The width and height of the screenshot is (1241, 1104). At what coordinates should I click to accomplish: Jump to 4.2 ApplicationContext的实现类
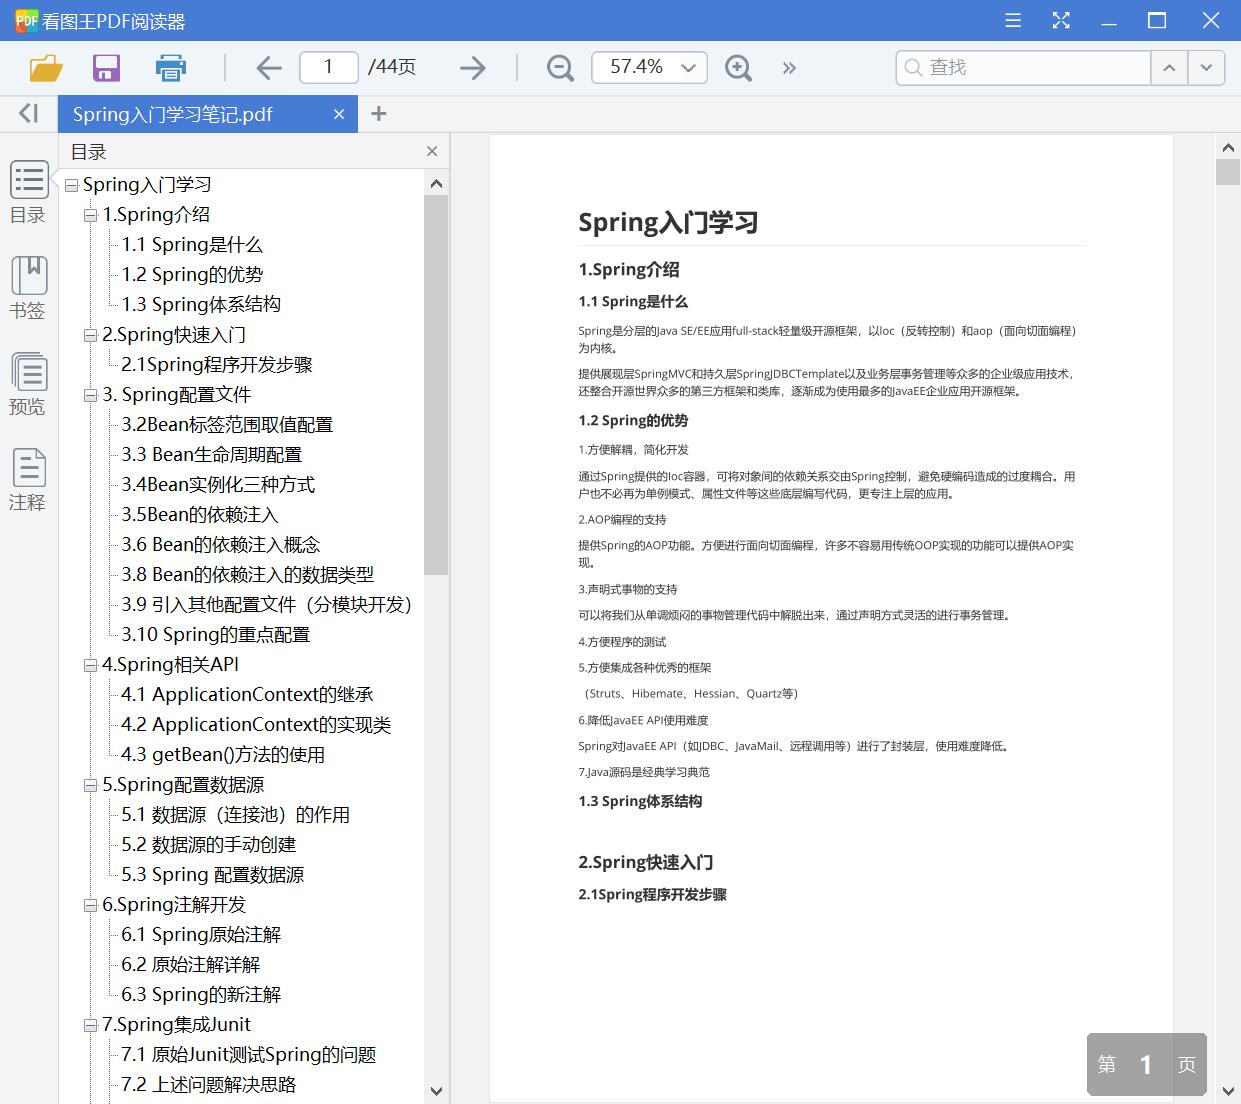click(x=256, y=725)
